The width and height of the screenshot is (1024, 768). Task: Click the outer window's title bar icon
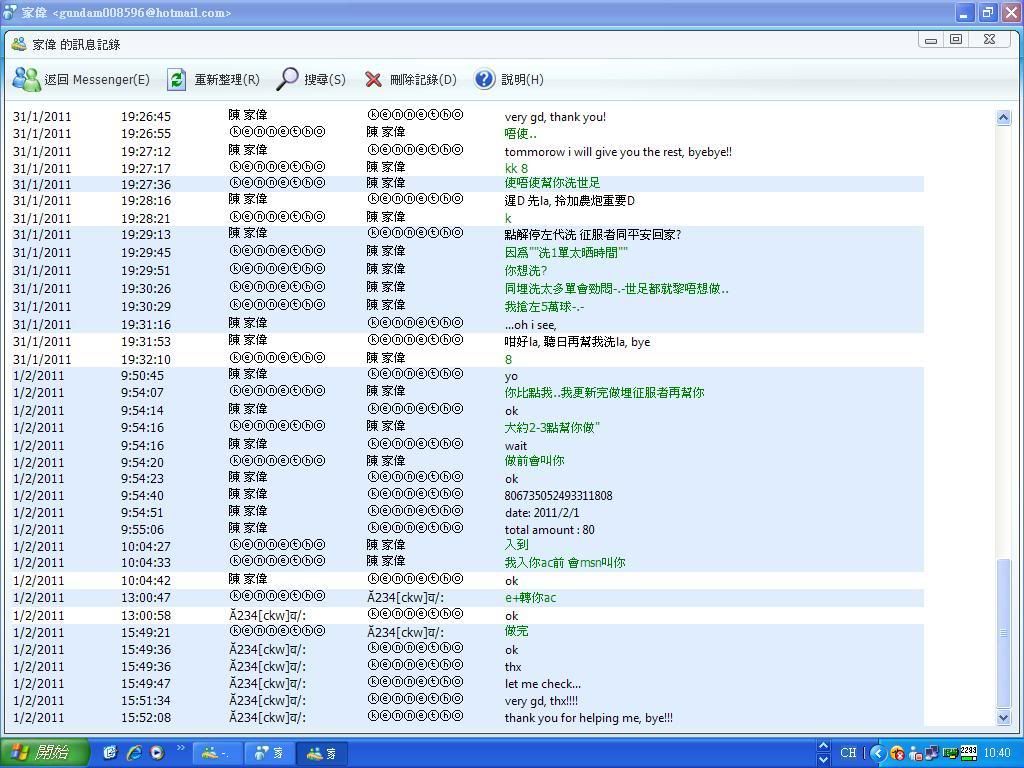coord(10,12)
